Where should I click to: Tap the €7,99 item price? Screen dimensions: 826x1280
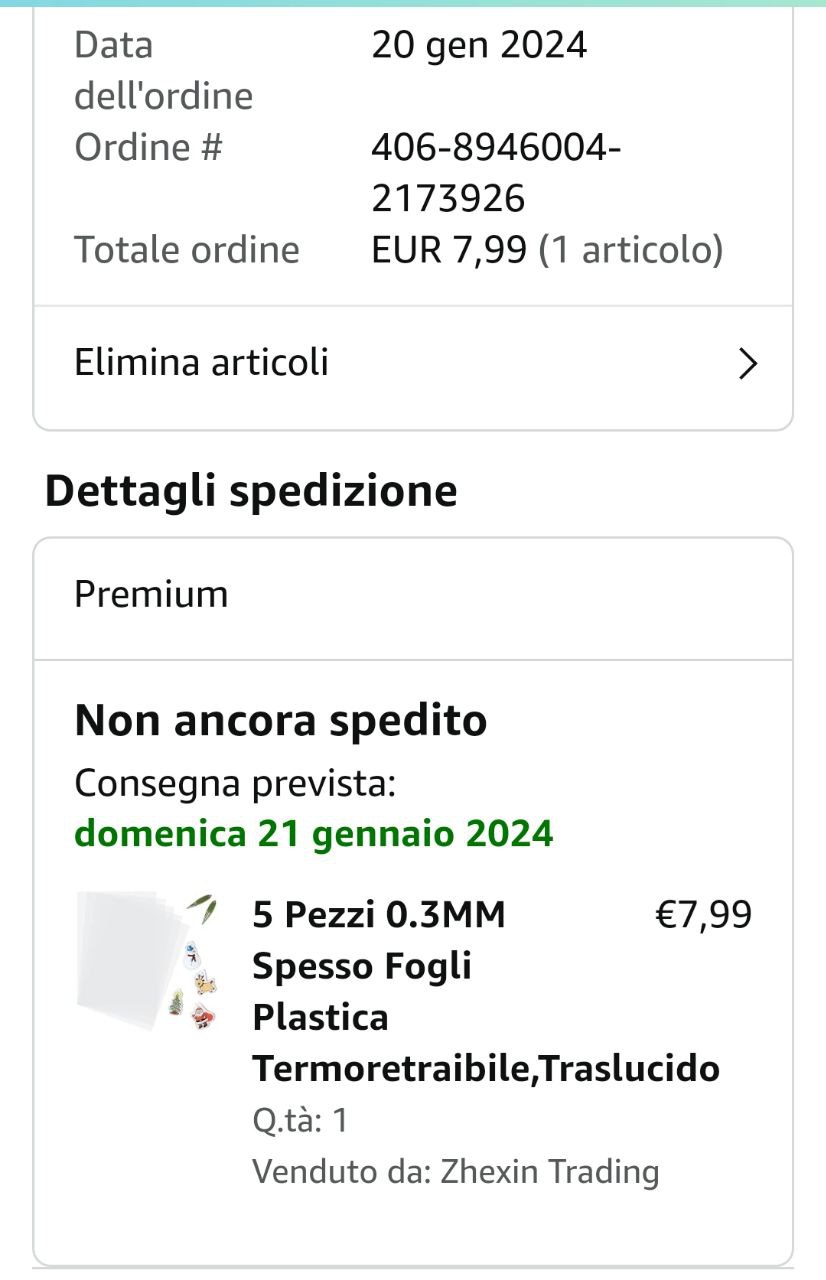[x=702, y=914]
